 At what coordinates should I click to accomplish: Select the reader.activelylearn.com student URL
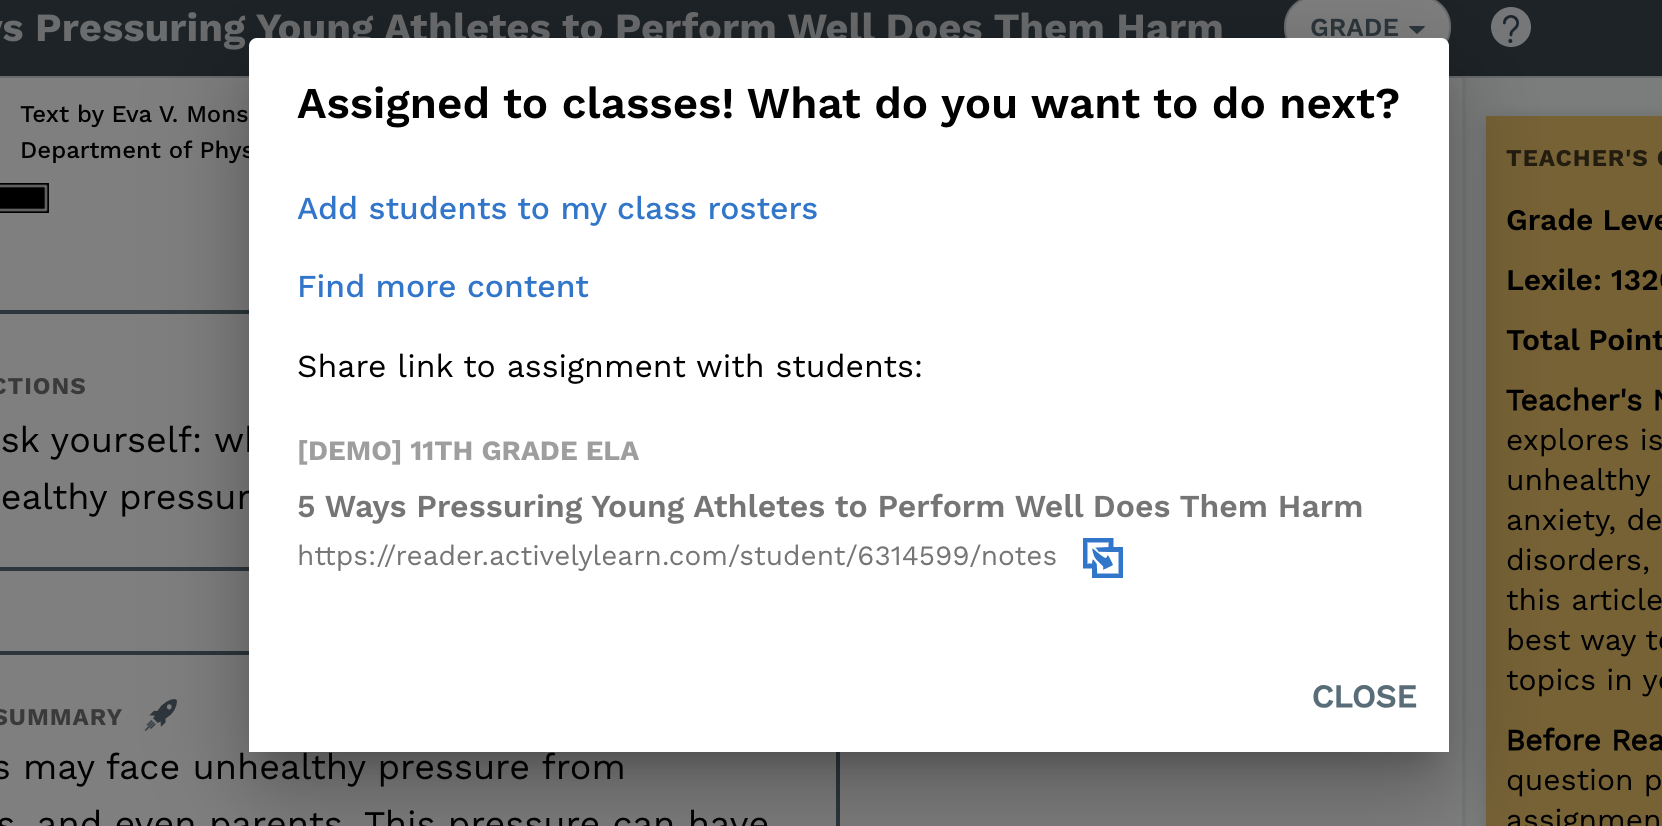(x=677, y=556)
